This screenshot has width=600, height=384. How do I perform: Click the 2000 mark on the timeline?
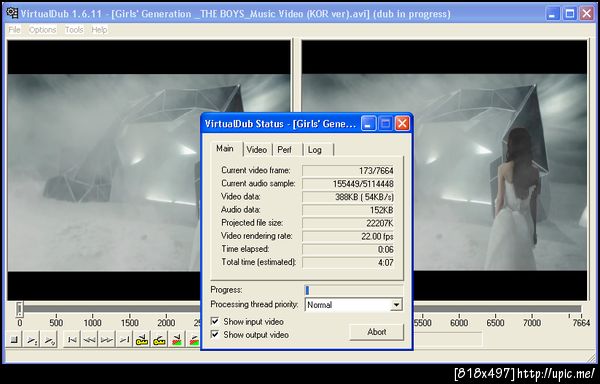pyautogui.click(x=166, y=323)
